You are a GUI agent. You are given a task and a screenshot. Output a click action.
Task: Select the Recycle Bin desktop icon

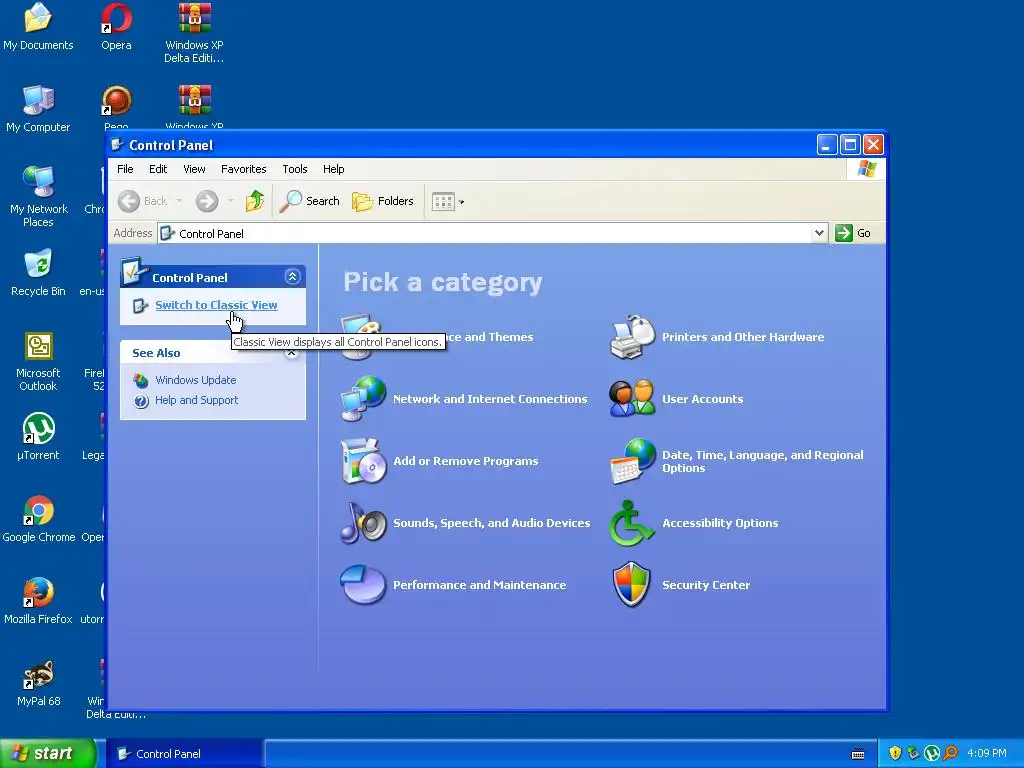click(x=38, y=273)
